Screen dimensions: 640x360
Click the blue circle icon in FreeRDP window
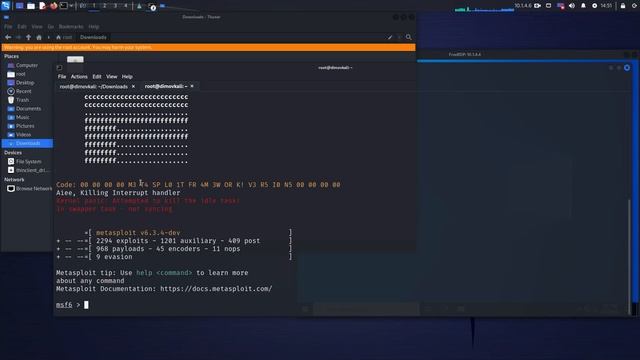[627, 68]
